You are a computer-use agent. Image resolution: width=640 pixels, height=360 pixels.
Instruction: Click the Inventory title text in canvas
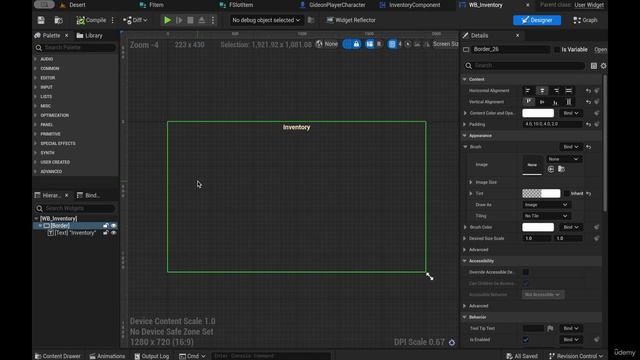pyautogui.click(x=296, y=127)
